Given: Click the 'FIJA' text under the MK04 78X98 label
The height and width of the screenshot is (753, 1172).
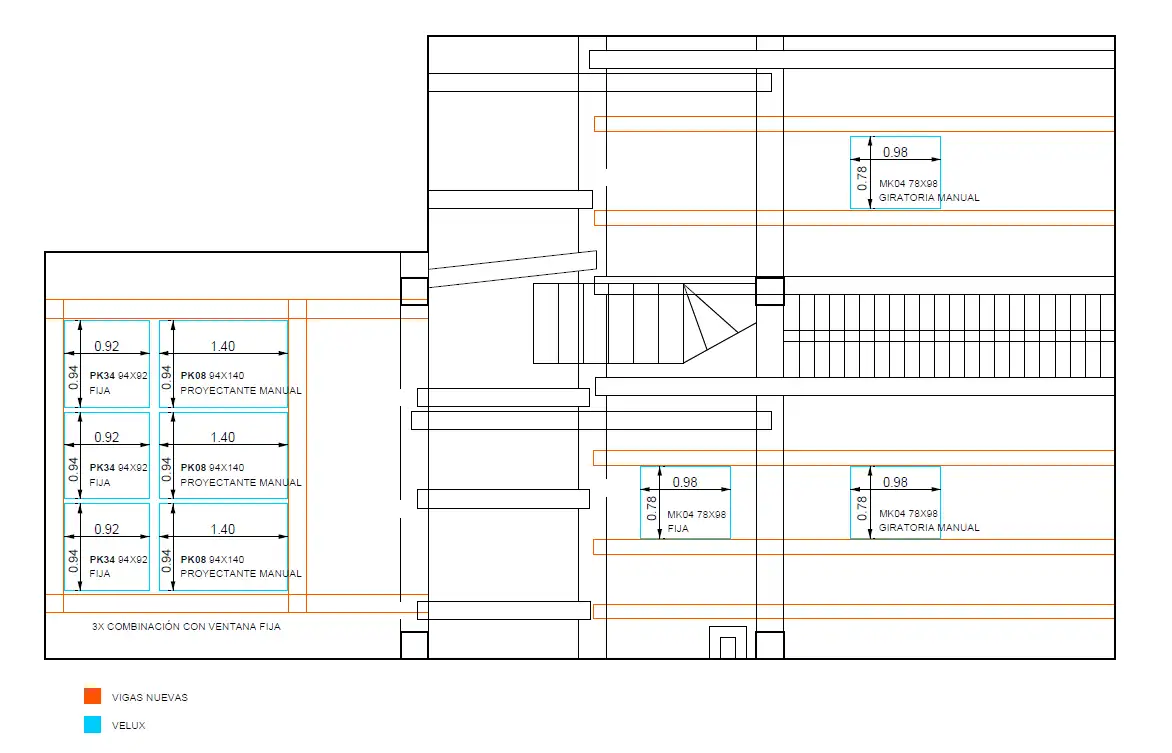Looking at the screenshot, I should point(678,528).
